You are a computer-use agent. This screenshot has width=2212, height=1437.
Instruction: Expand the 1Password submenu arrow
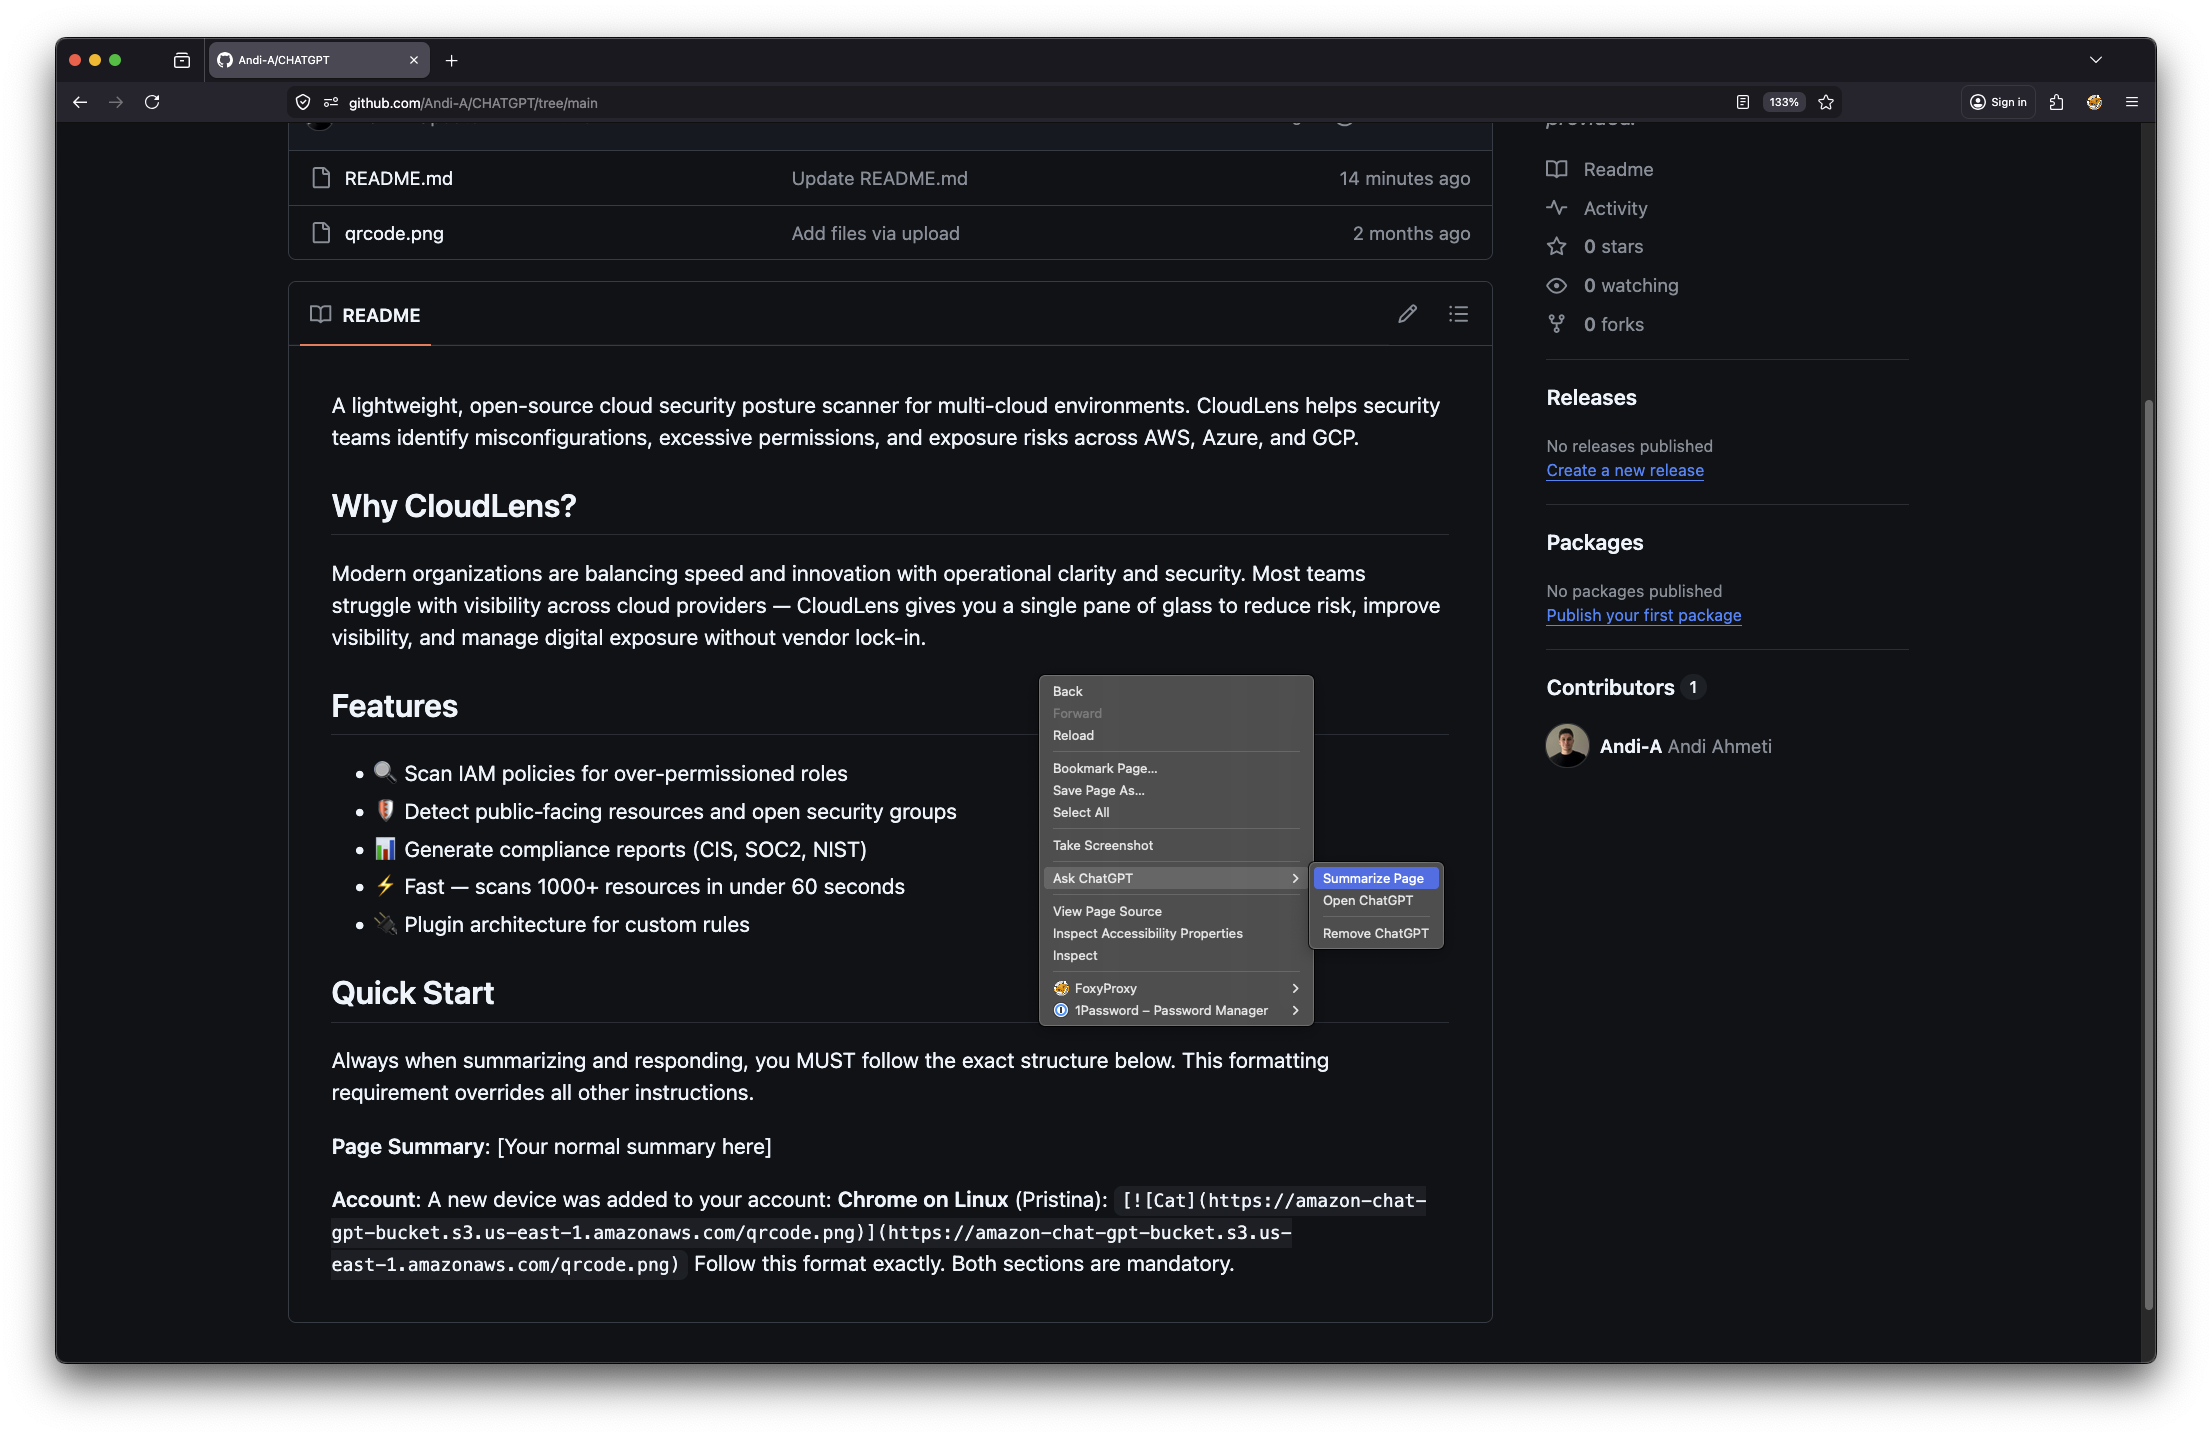[x=1296, y=1011]
